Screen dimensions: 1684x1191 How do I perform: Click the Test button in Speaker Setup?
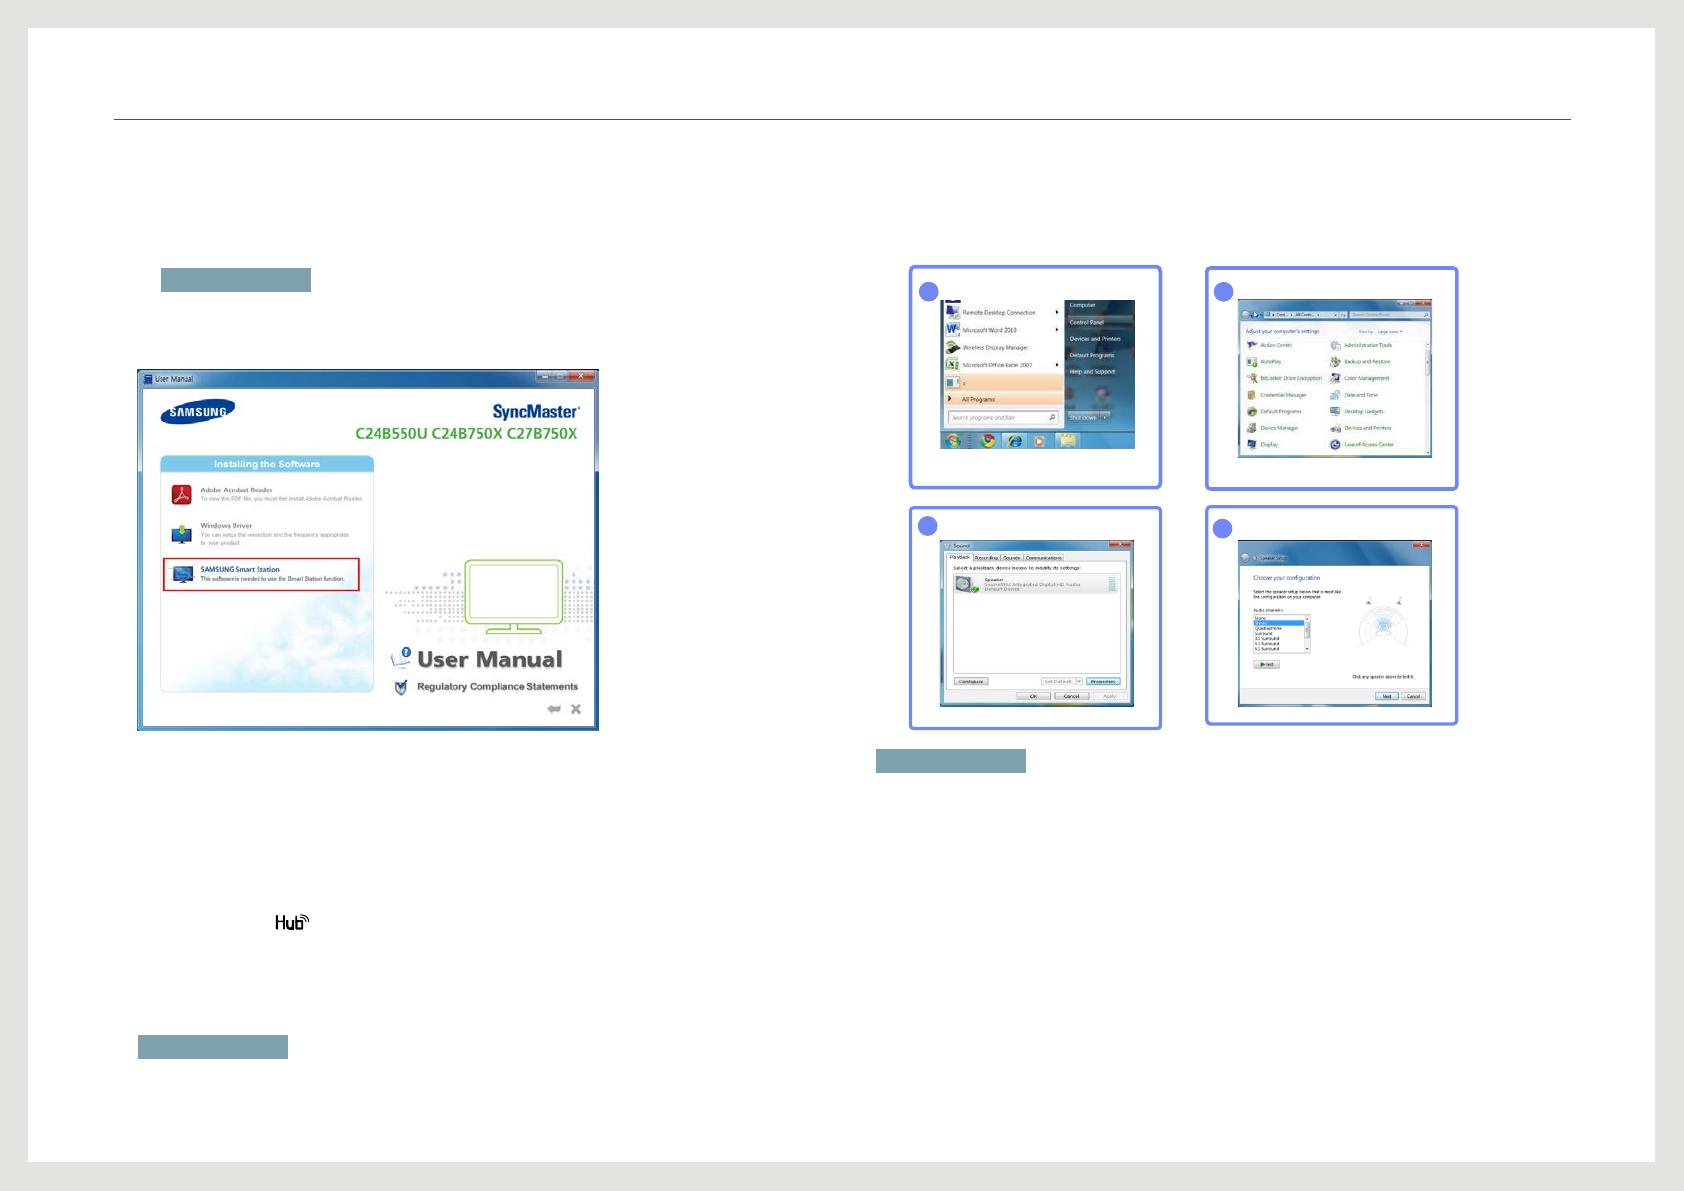[1267, 664]
